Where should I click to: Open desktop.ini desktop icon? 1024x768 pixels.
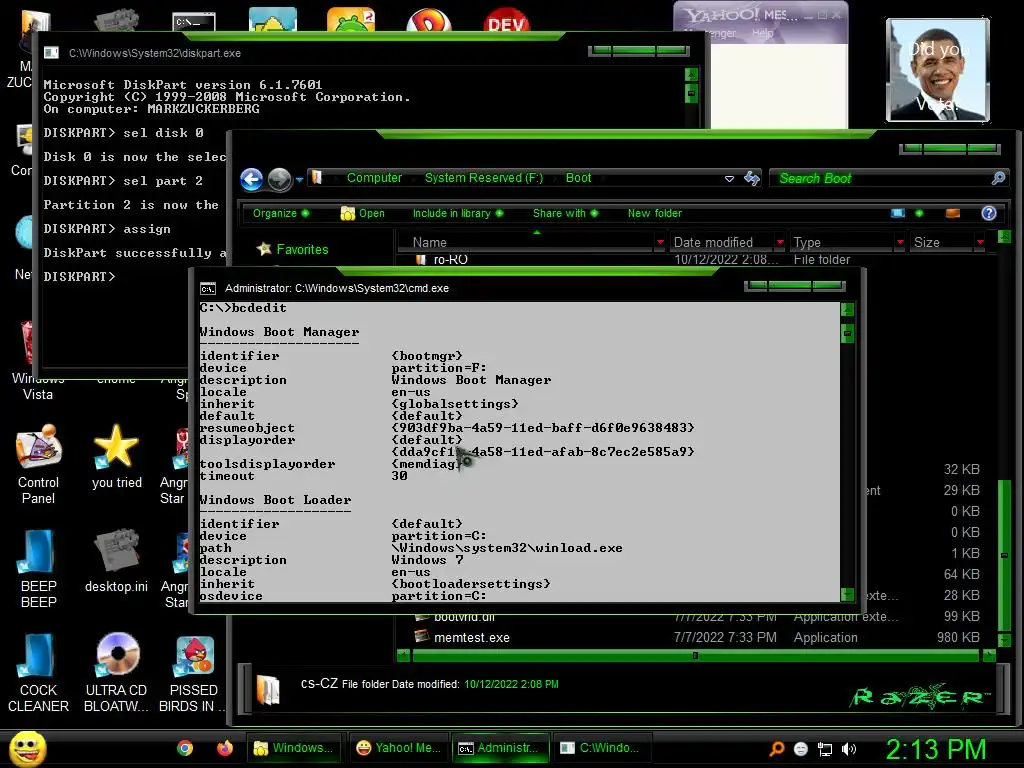[x=116, y=561]
